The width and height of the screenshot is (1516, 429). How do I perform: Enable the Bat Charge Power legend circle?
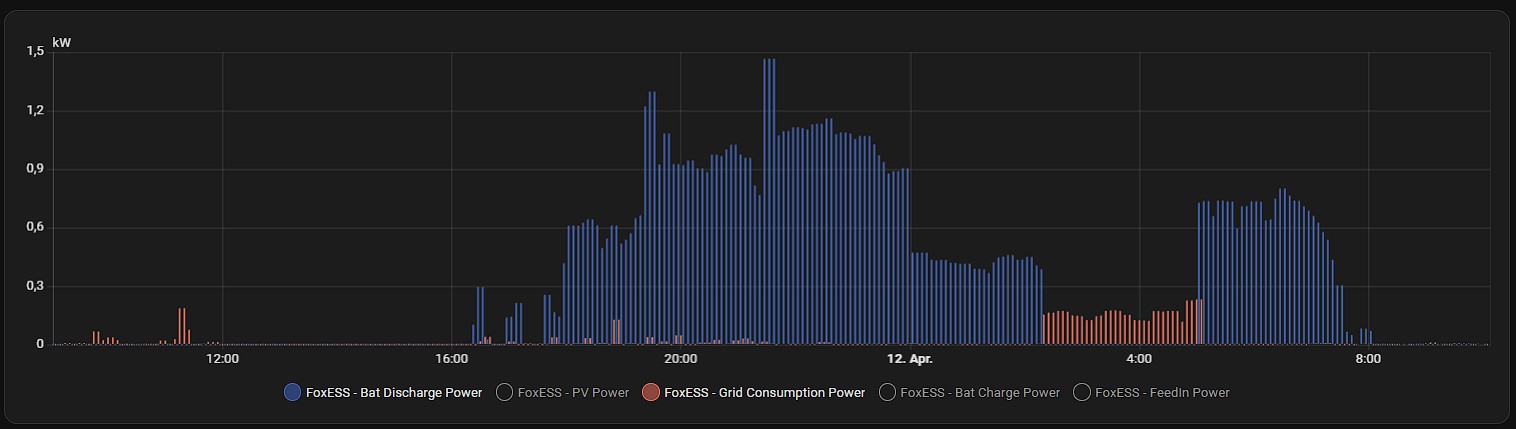(887, 393)
